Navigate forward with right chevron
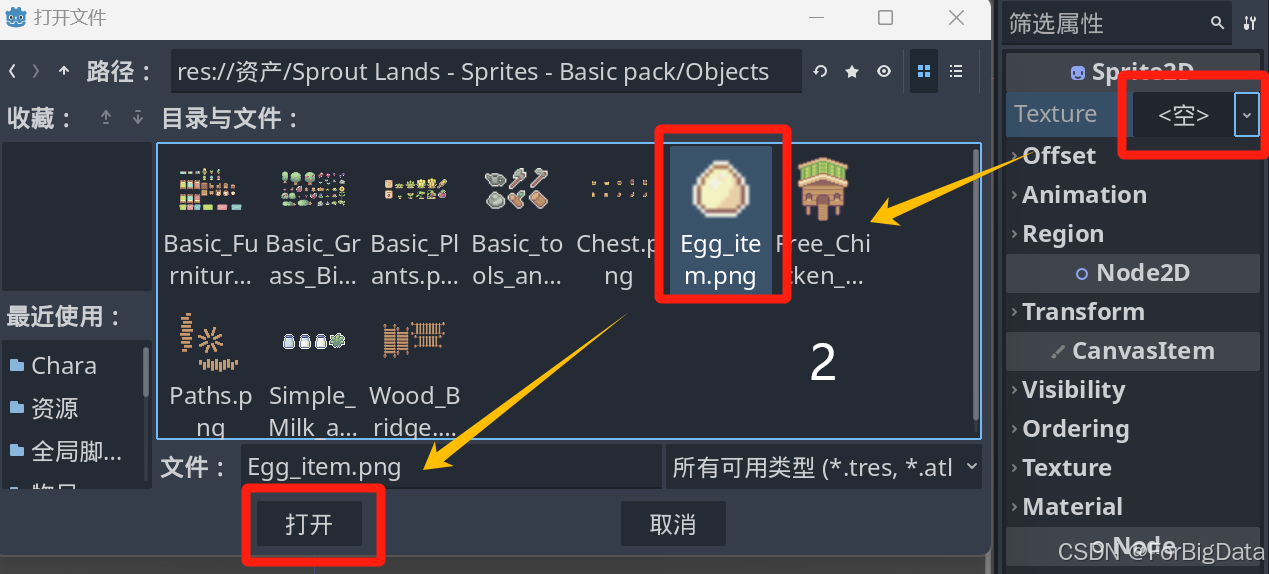 click(37, 71)
